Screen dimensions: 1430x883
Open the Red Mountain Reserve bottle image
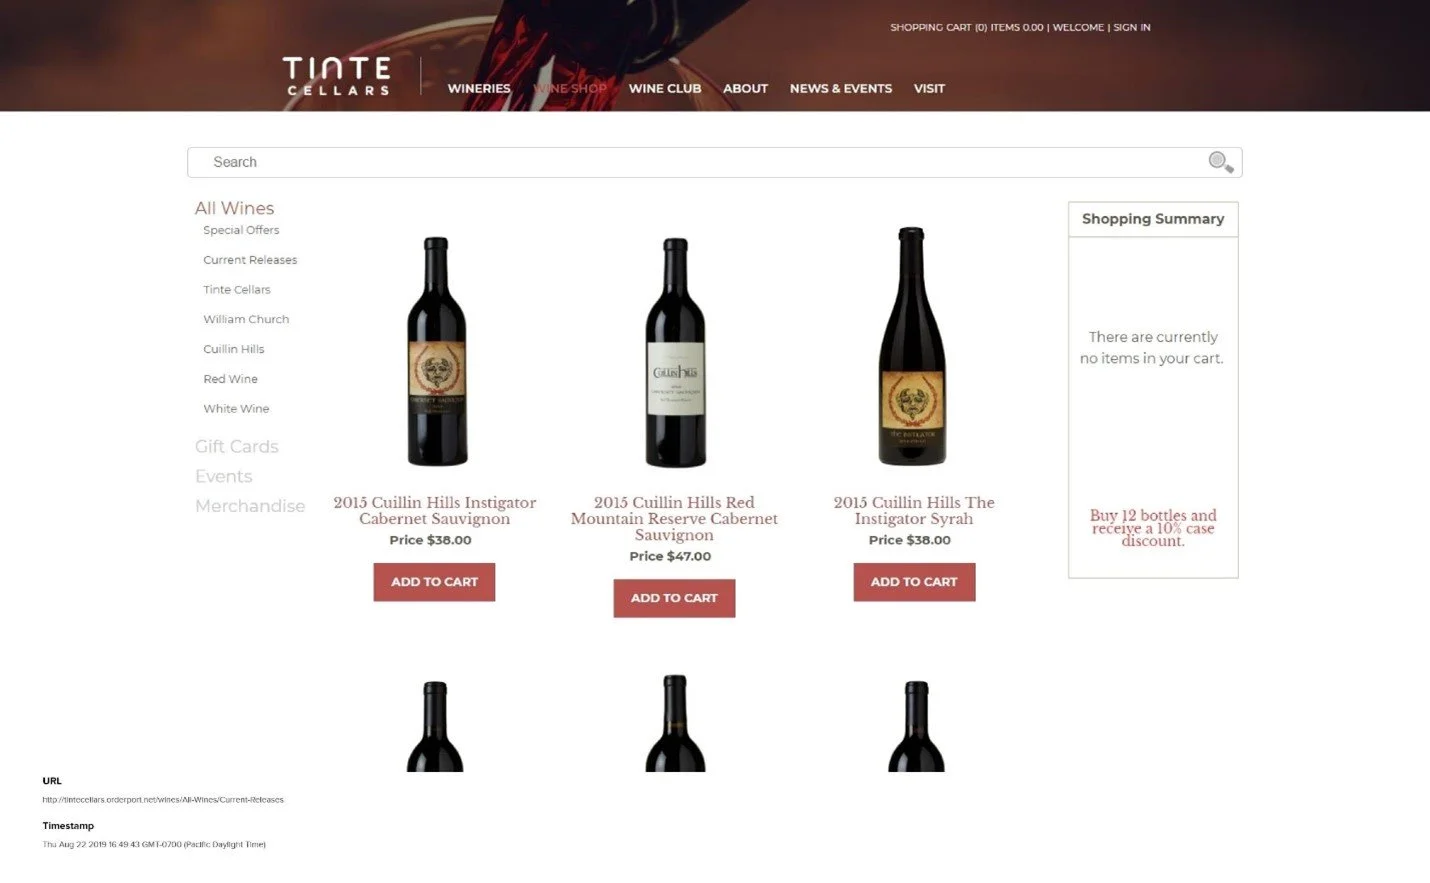tap(676, 352)
